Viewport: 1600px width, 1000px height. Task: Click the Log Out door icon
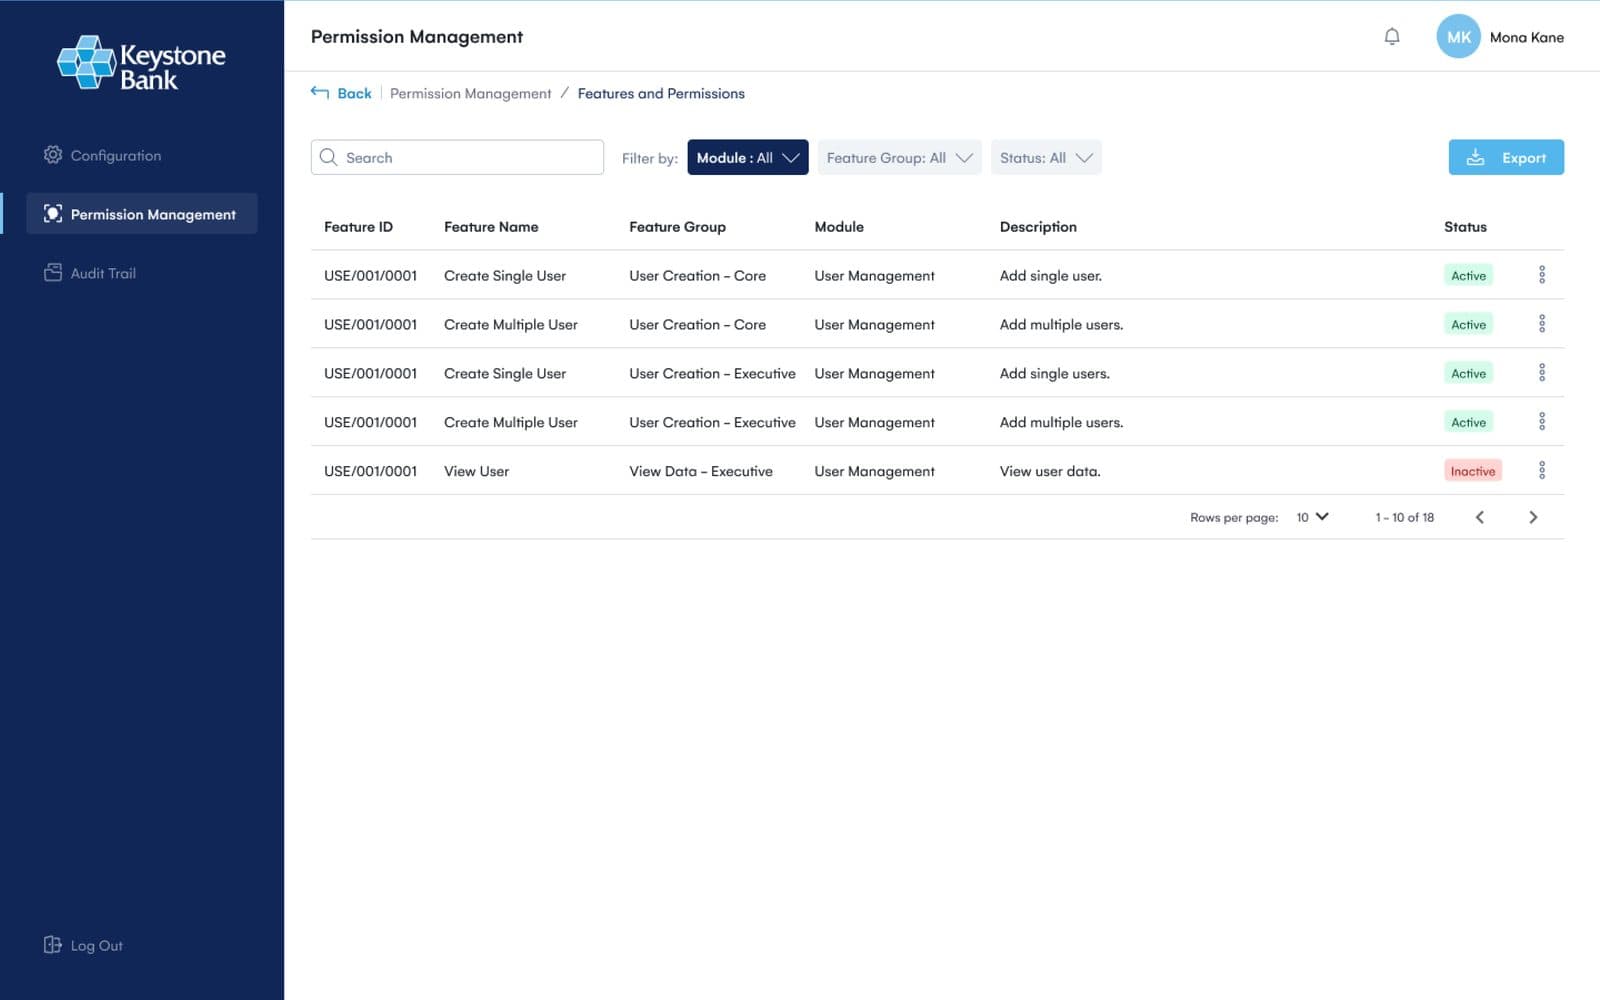tap(53, 945)
